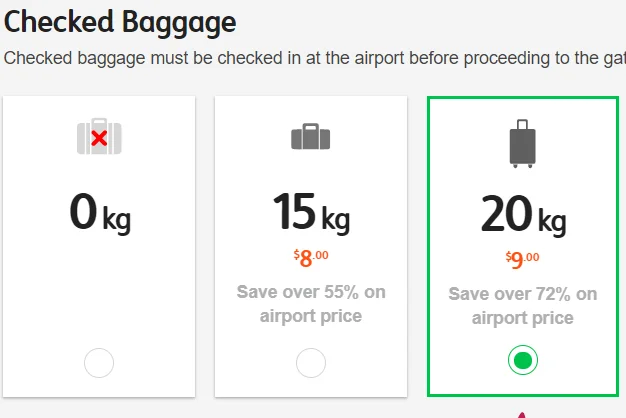Click the '0 kg' weight label
The height and width of the screenshot is (418, 626).
[x=99, y=213]
